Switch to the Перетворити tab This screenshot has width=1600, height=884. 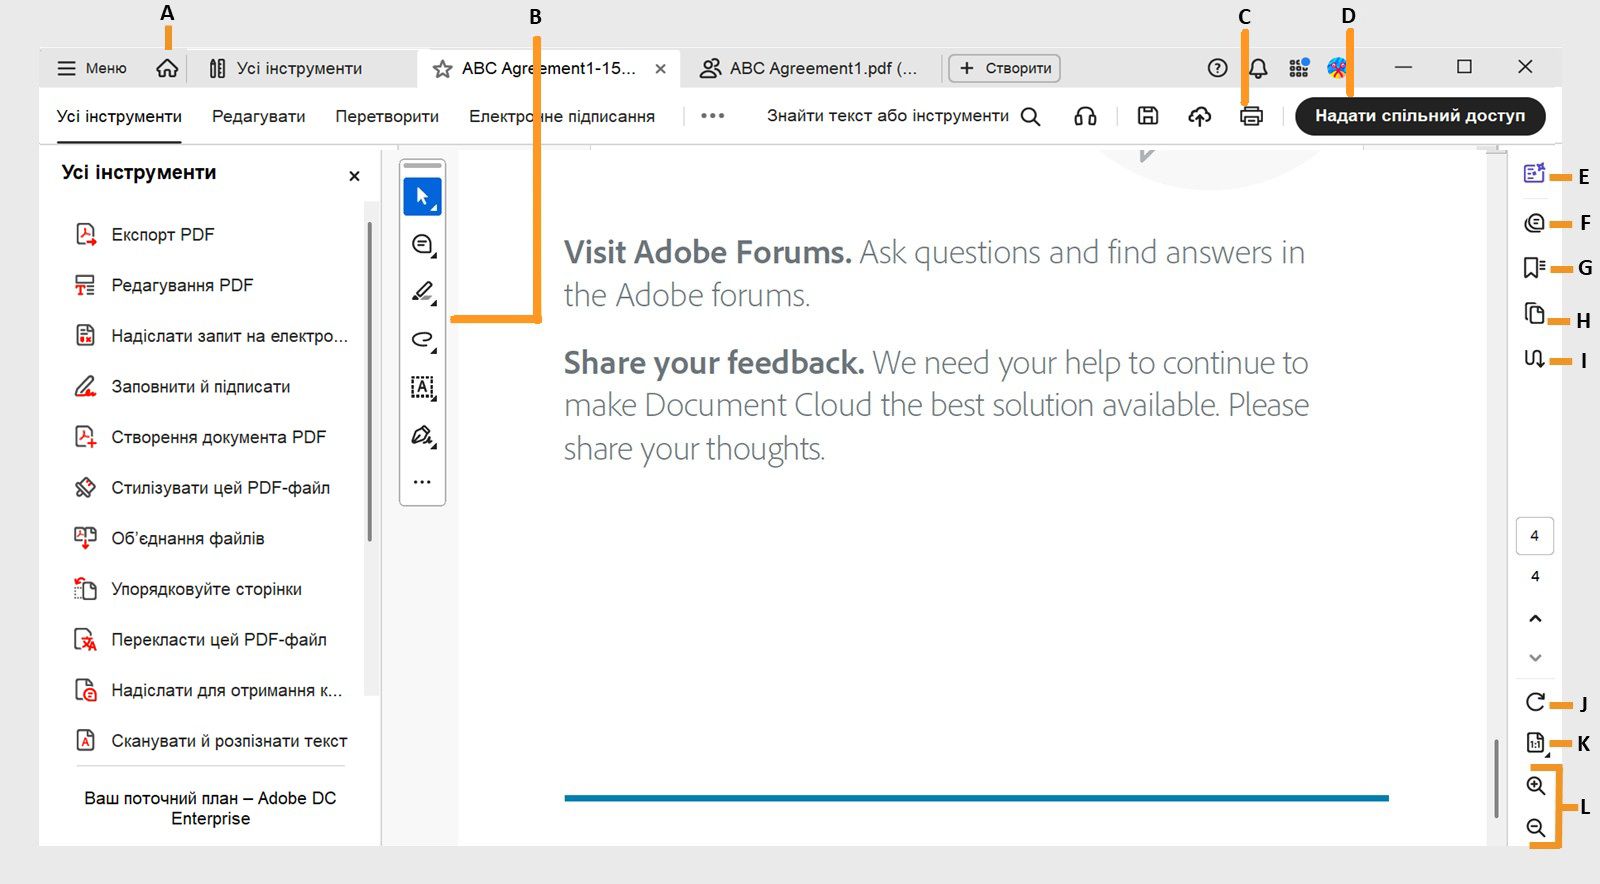point(387,116)
